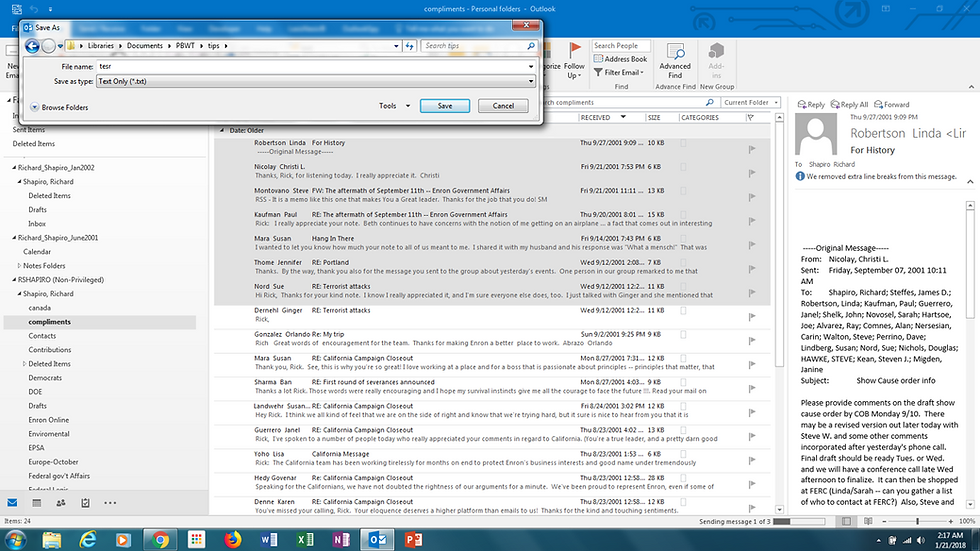Image resolution: width=980 pixels, height=551 pixels.
Task: Click Forward in the reading pane
Action: tap(892, 104)
